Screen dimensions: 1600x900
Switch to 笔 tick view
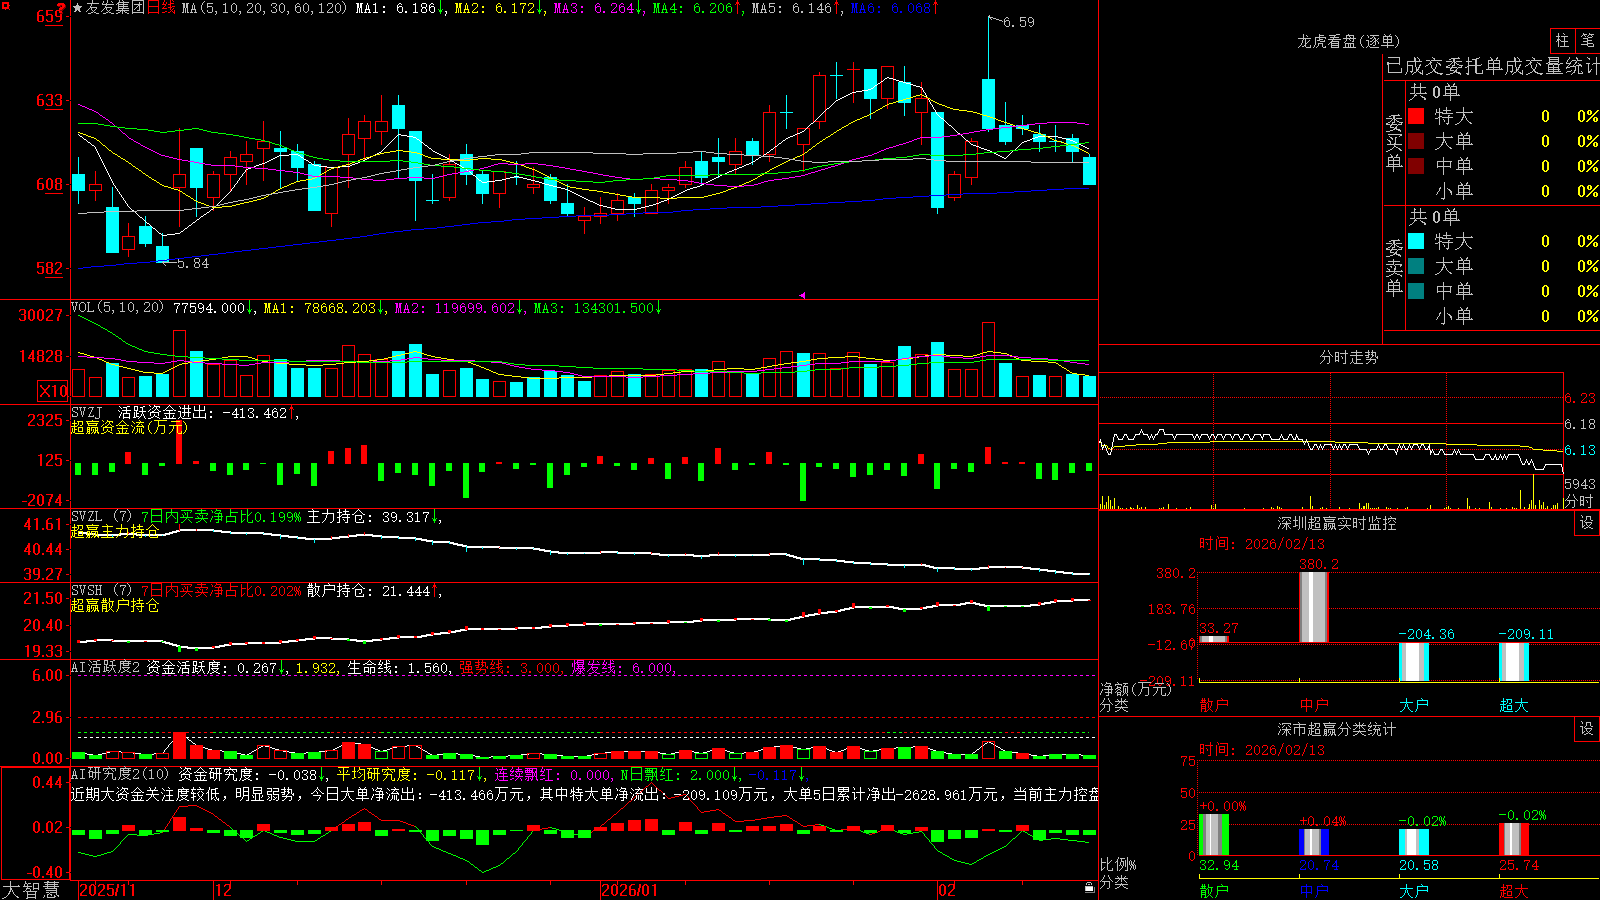(x=1587, y=41)
